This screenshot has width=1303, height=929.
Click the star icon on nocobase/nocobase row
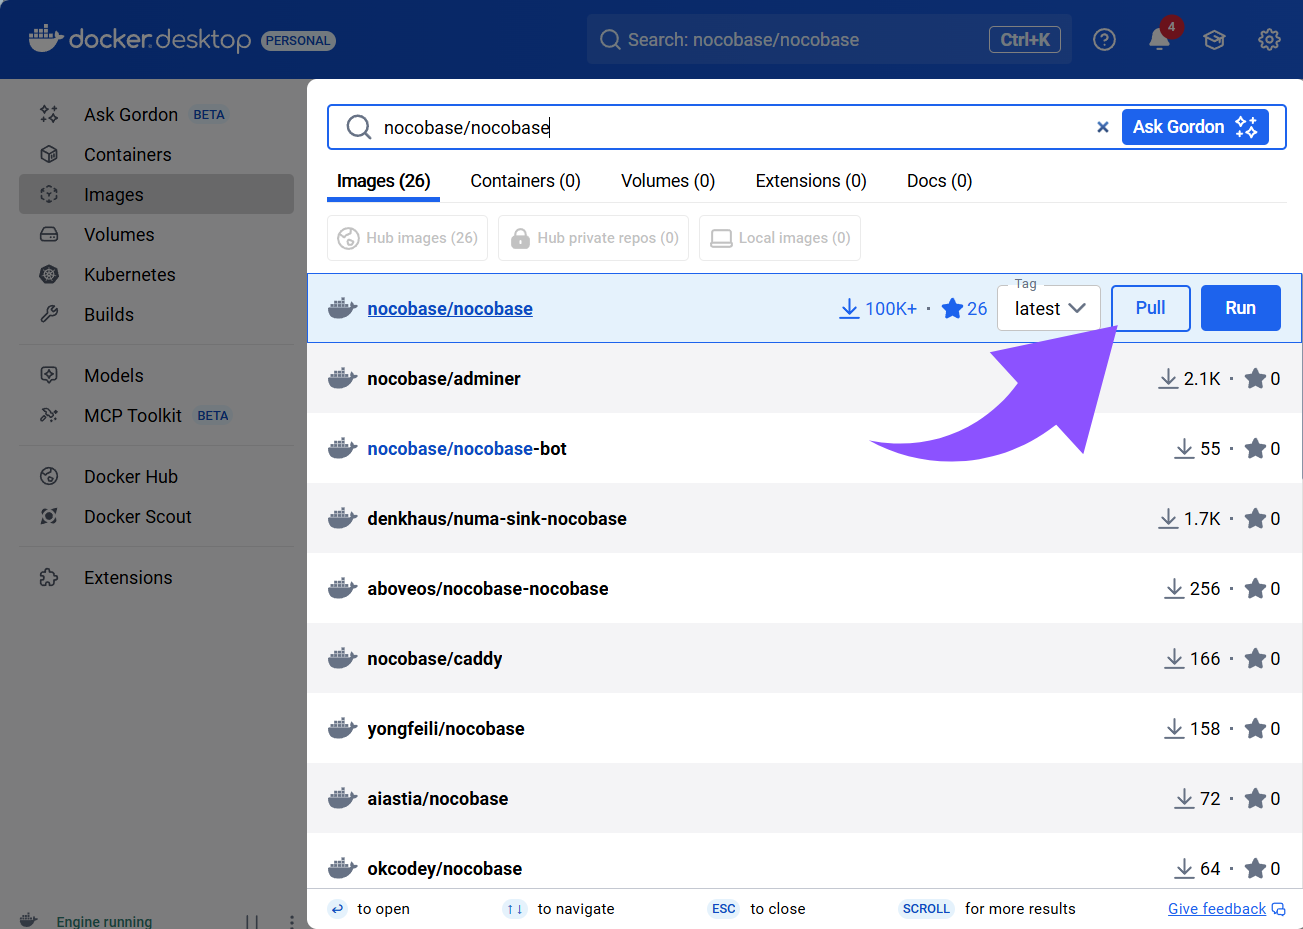tap(952, 309)
